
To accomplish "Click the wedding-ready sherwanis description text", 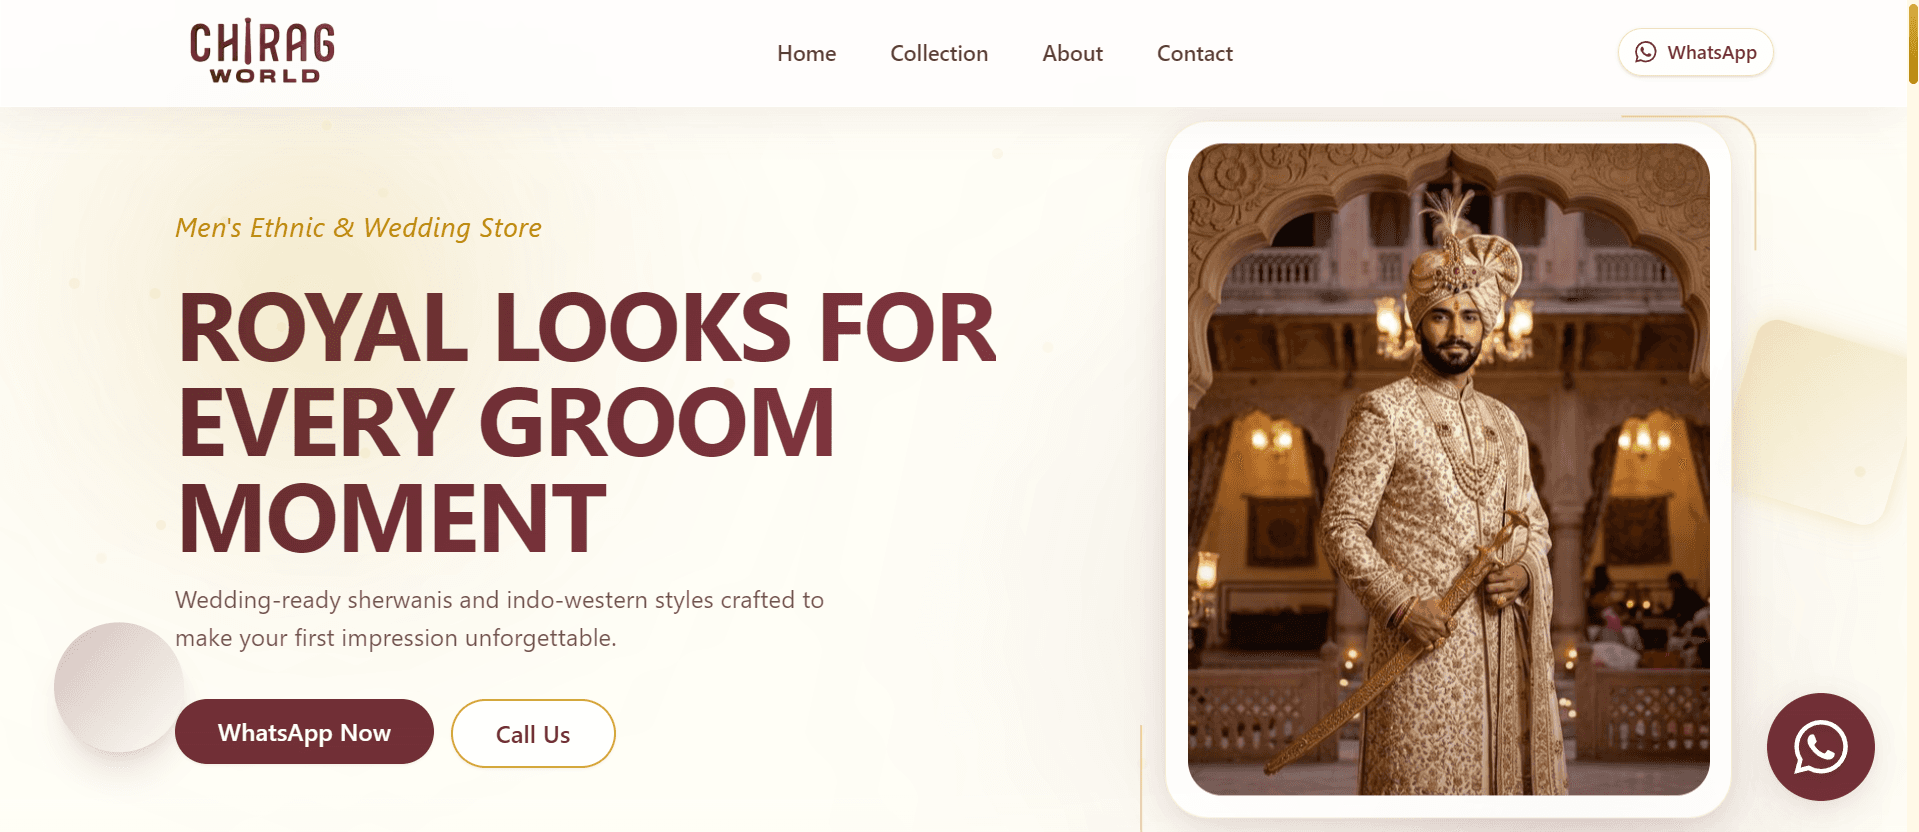I will coord(499,619).
